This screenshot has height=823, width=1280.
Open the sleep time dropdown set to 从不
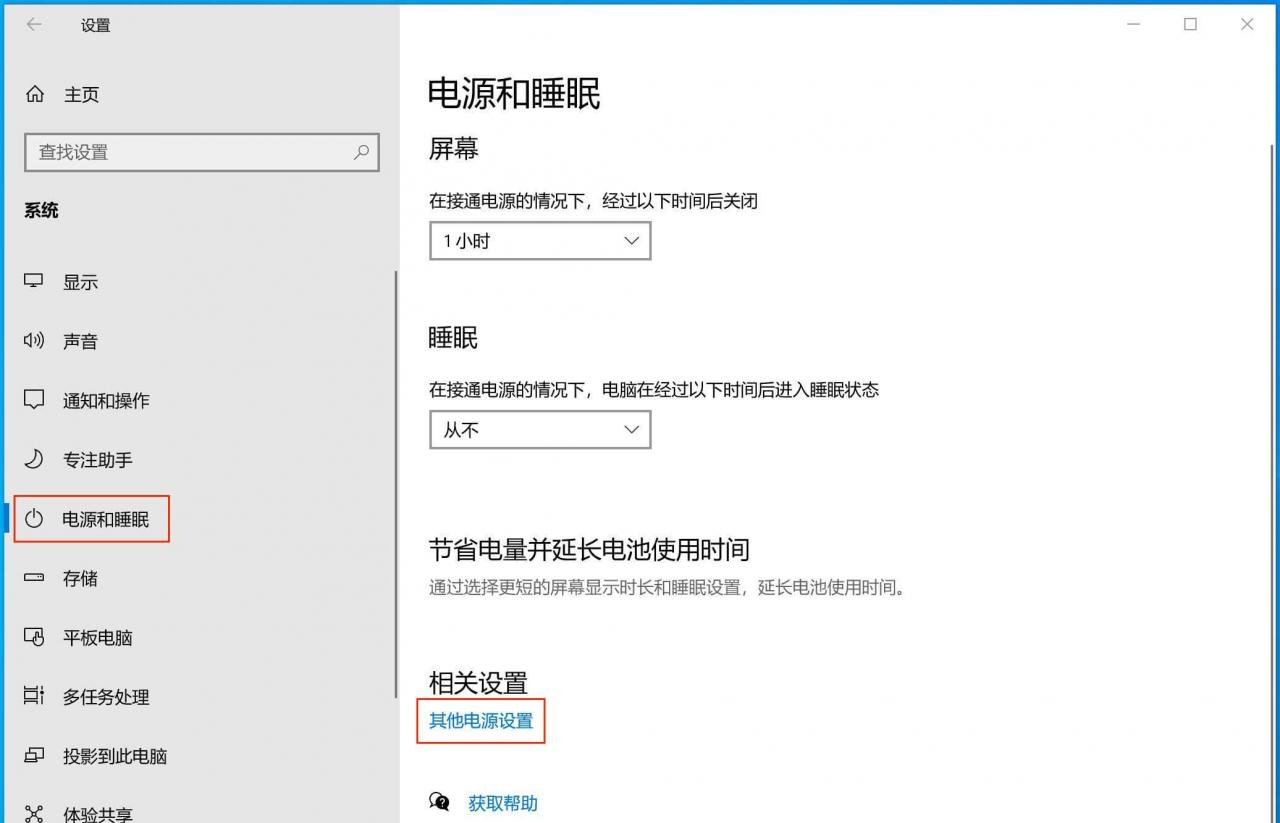click(540, 430)
